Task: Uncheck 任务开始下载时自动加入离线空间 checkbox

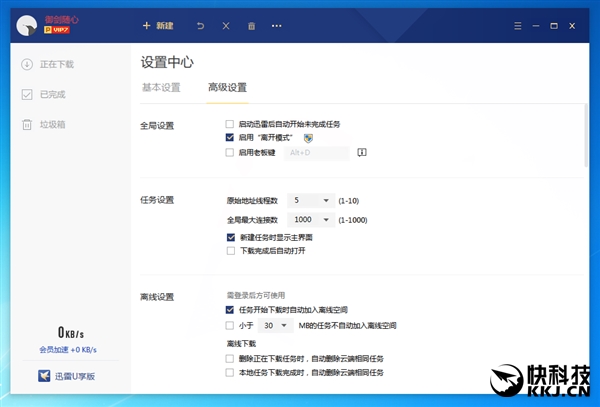Action: (x=230, y=309)
